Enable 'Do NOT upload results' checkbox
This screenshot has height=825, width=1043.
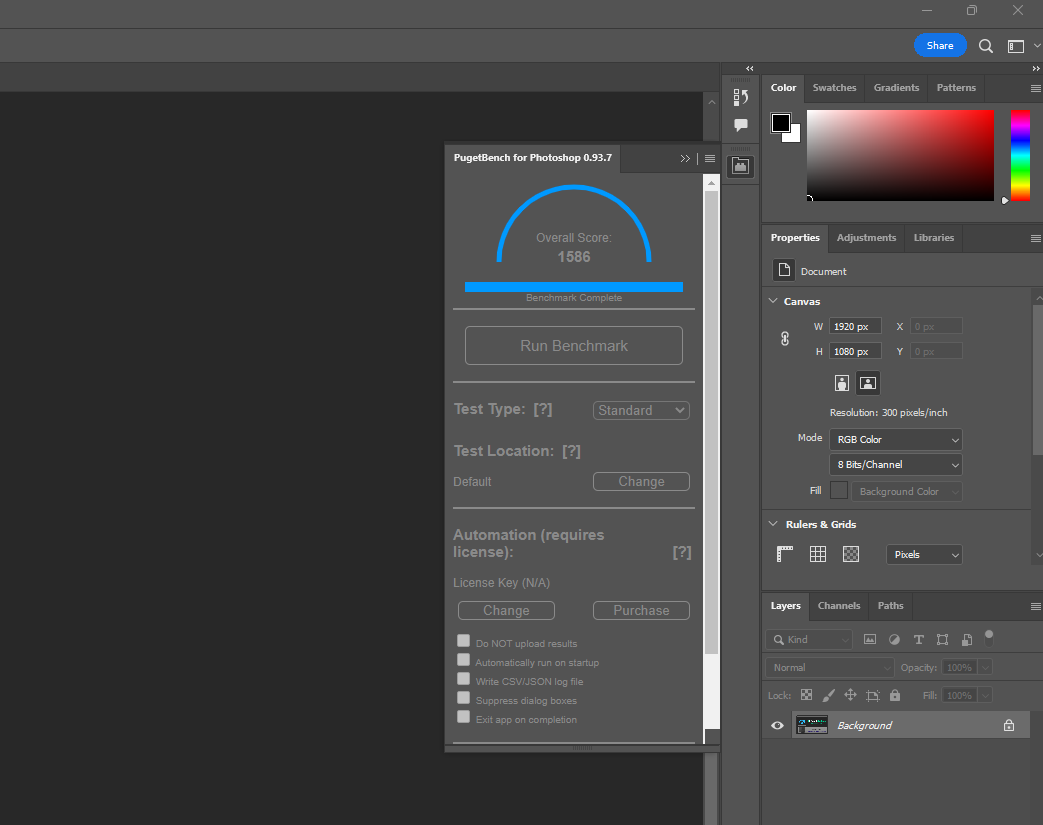click(464, 641)
